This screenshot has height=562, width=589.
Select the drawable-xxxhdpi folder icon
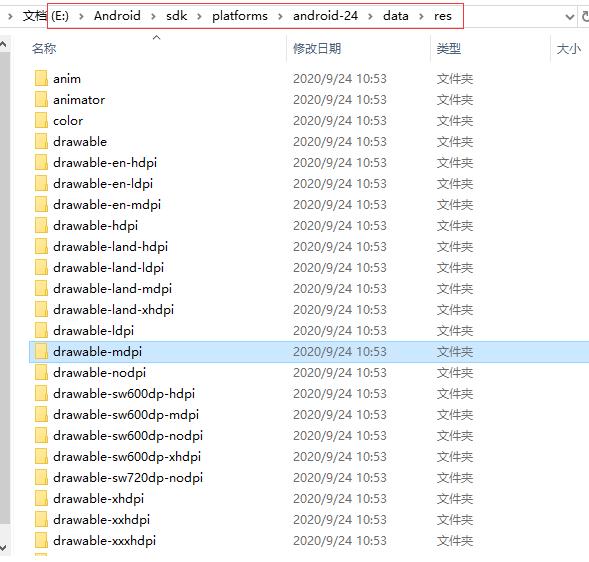[x=41, y=540]
